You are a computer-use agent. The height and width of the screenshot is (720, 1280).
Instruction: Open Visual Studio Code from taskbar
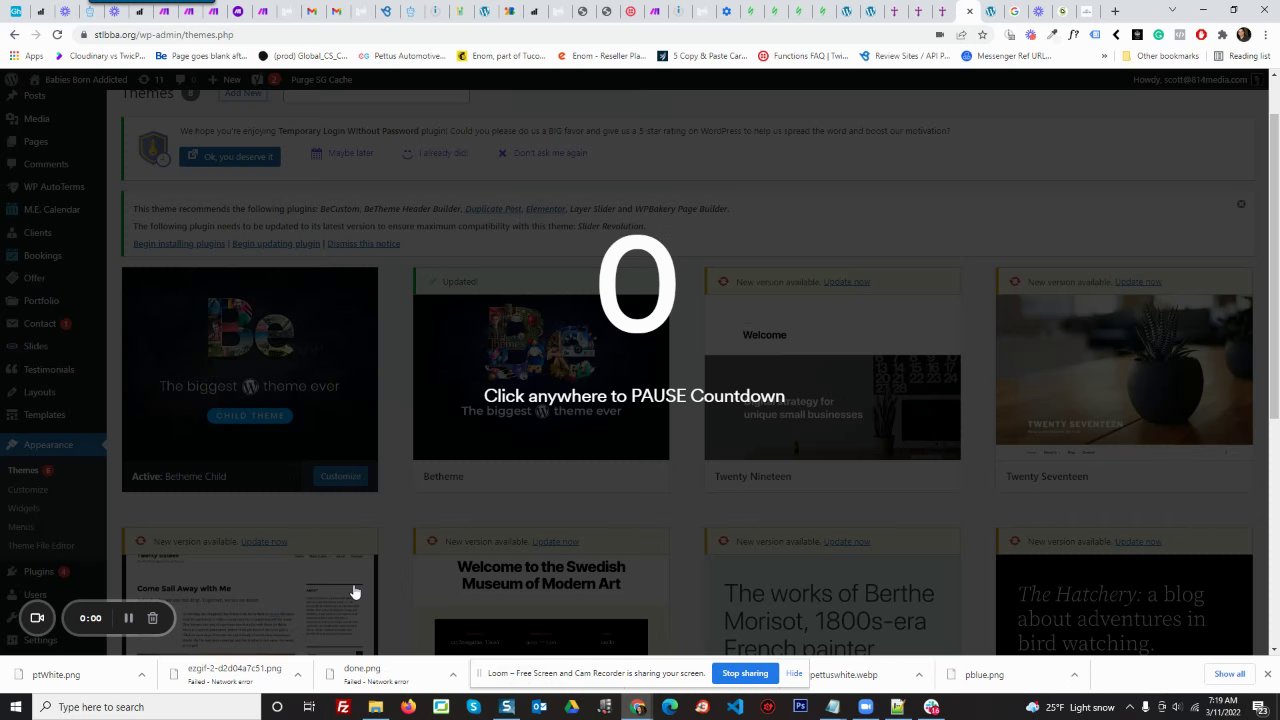(735, 707)
